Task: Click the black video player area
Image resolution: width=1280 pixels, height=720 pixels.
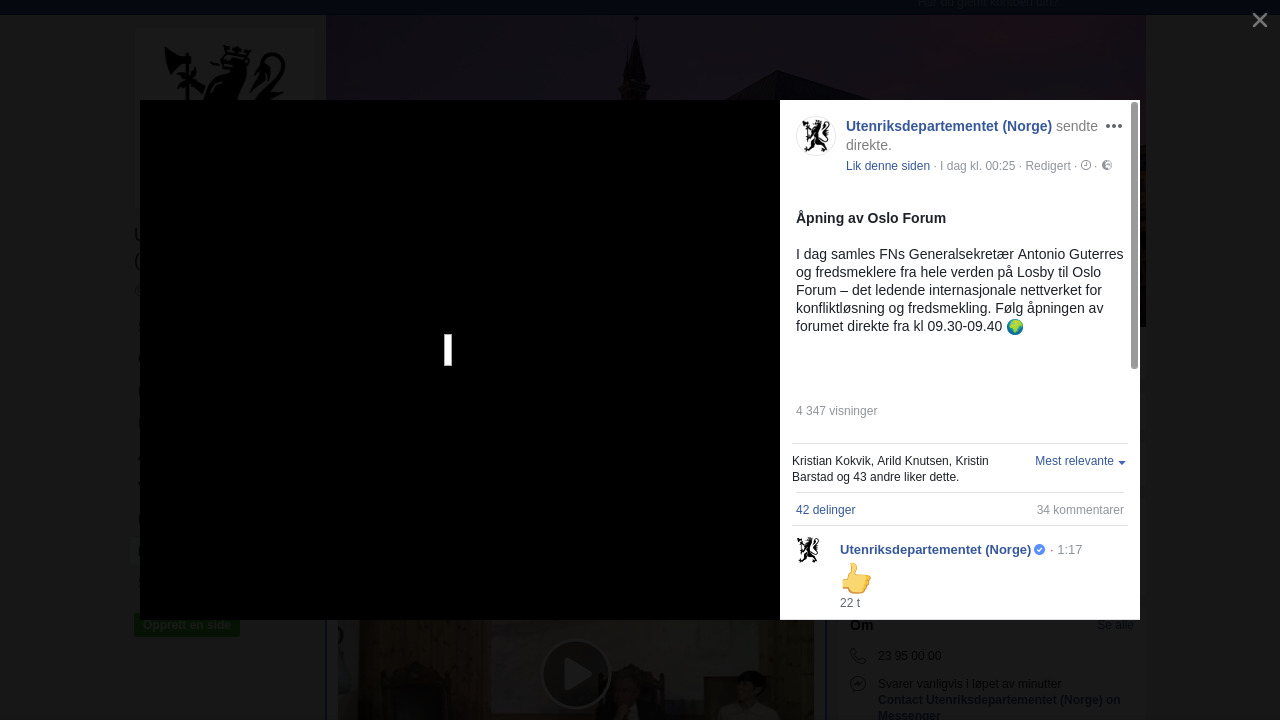Action: [460, 360]
